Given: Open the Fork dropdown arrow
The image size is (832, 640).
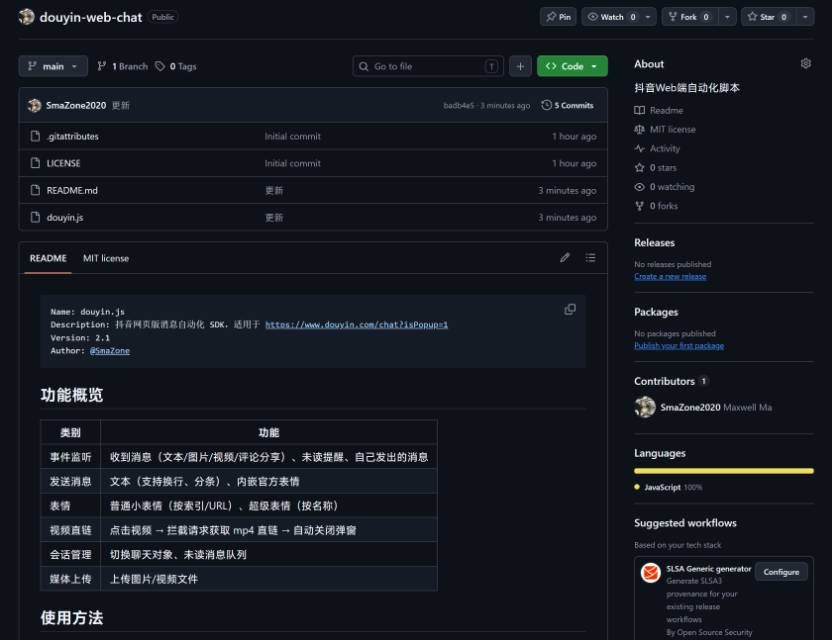Looking at the screenshot, I should point(727,17).
